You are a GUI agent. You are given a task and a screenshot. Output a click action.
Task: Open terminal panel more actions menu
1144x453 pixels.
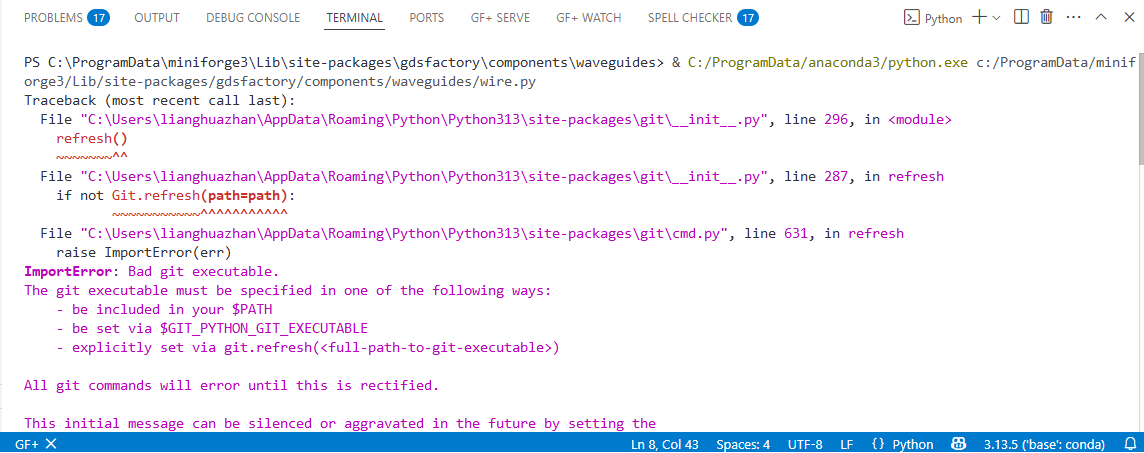click(x=1072, y=18)
